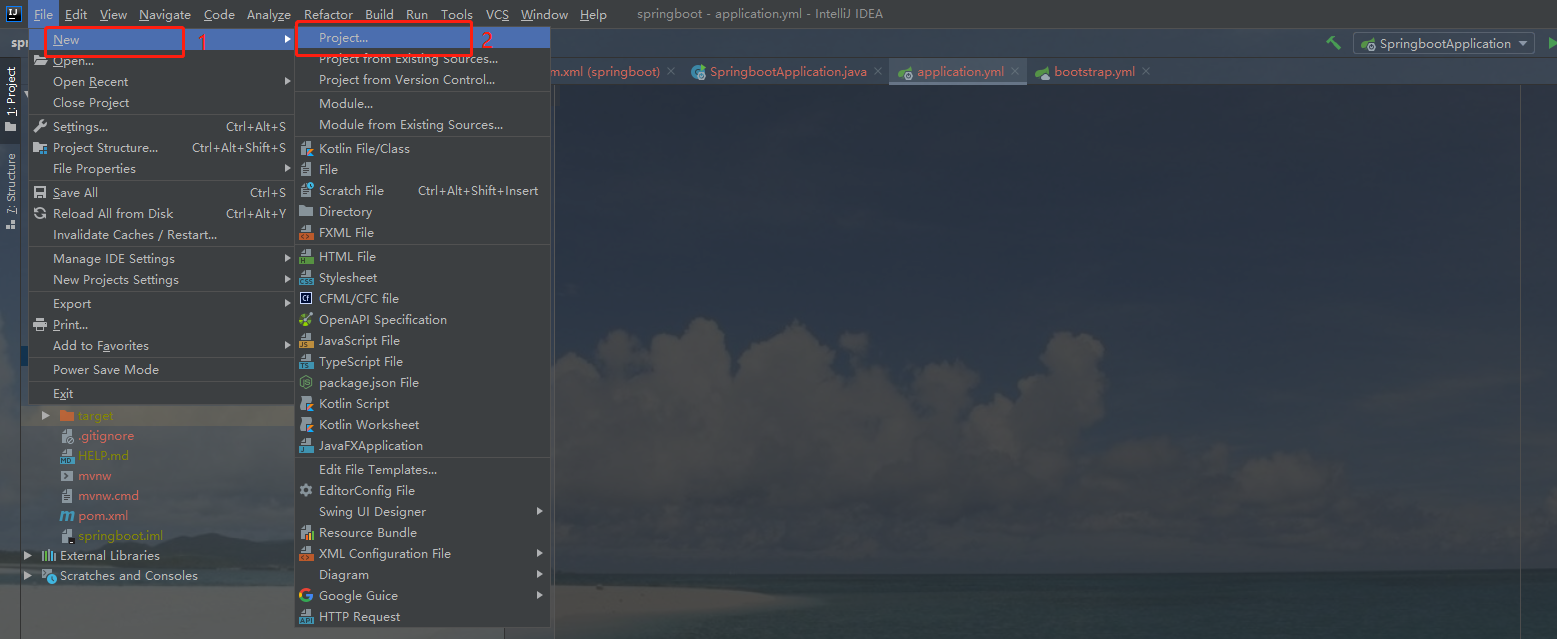The image size is (1557, 639).
Task: Expand the File Properties submenu arrow
Action: [287, 169]
